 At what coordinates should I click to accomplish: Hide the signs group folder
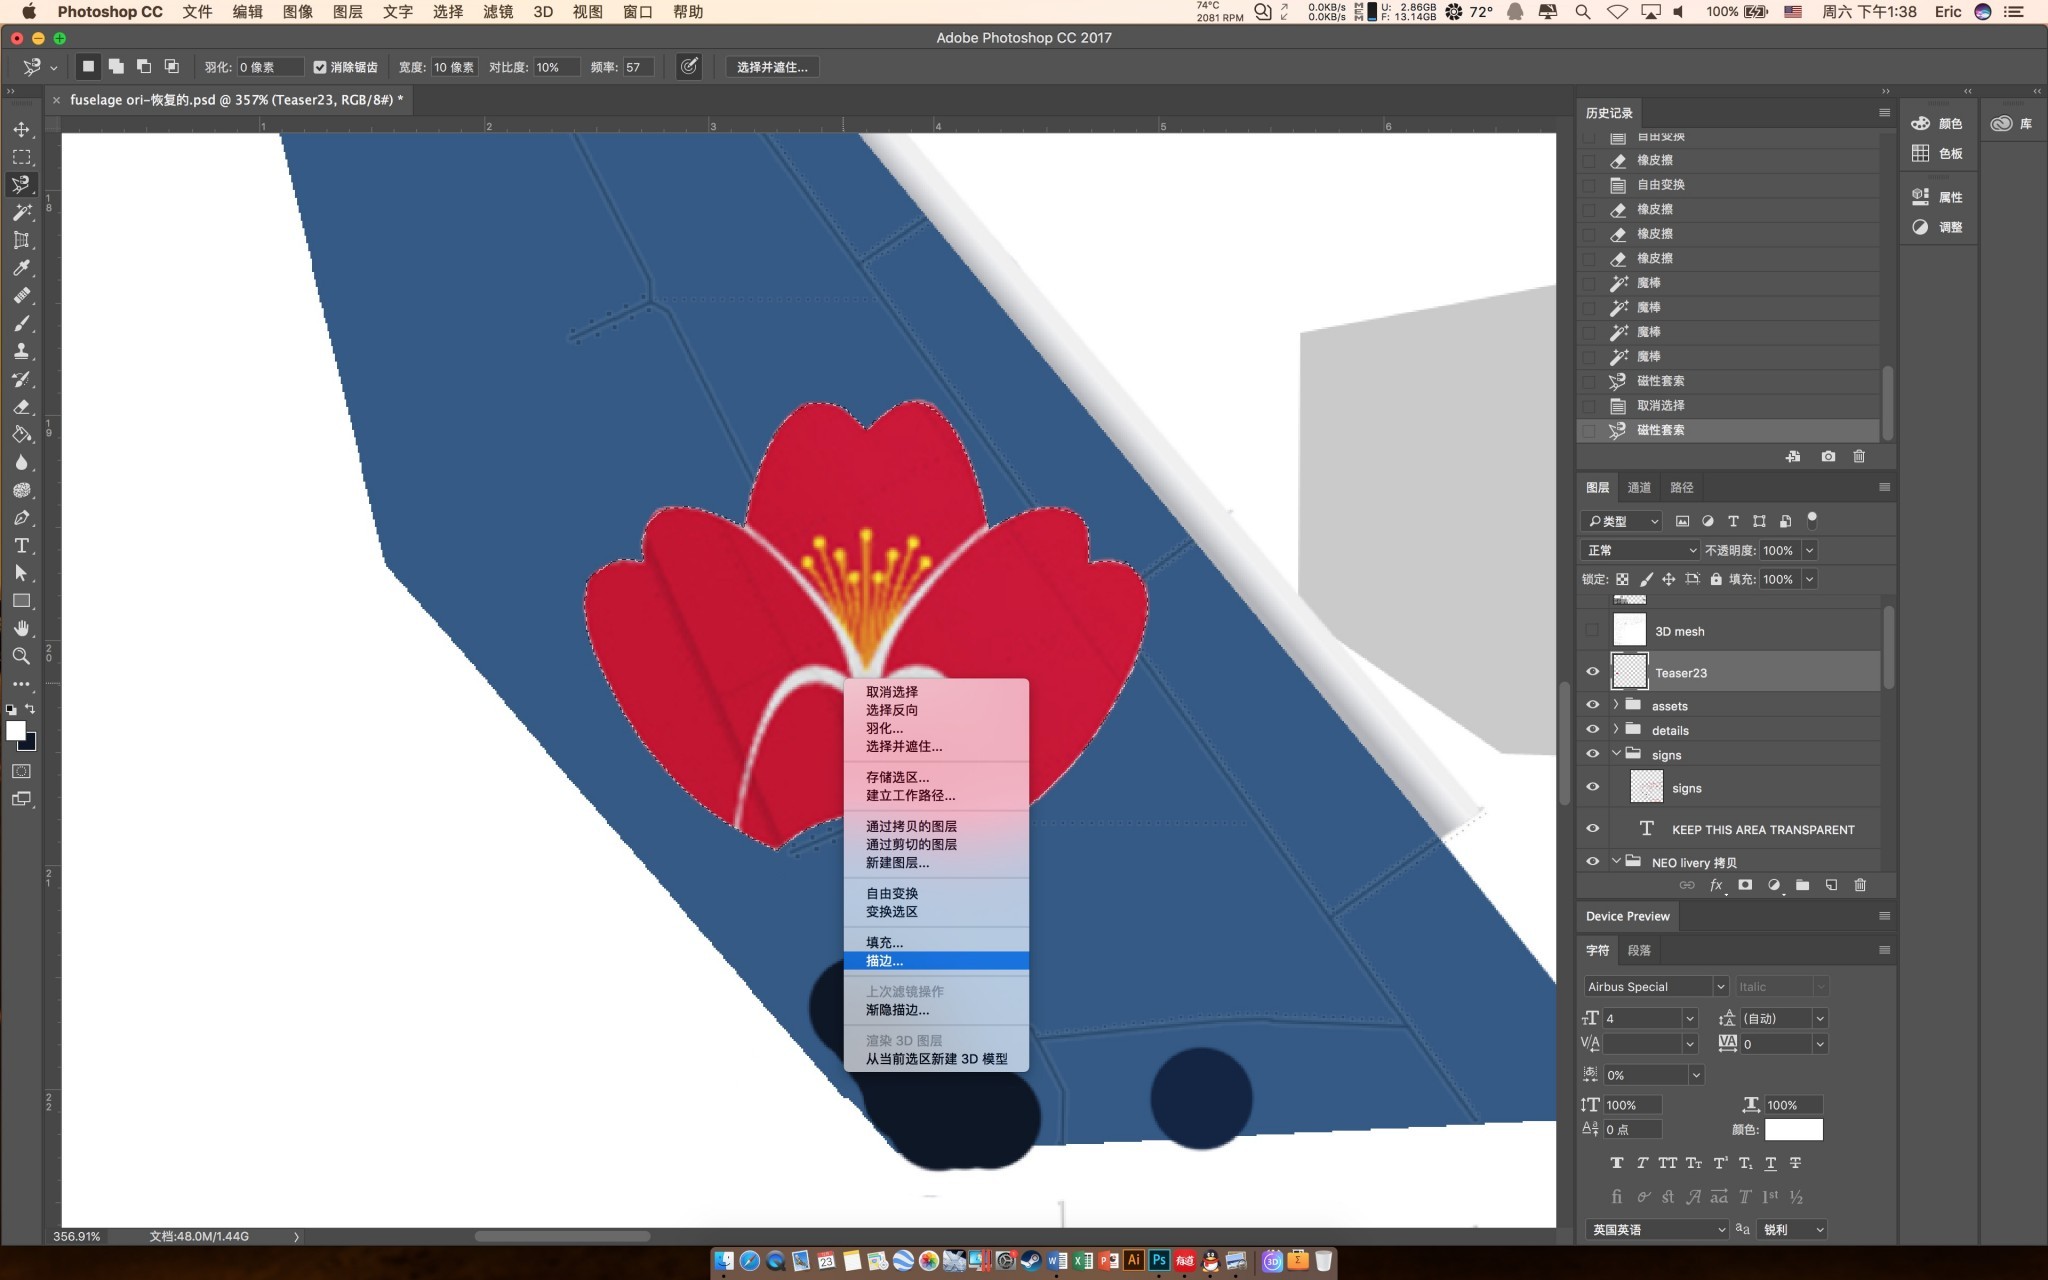pos(1593,754)
